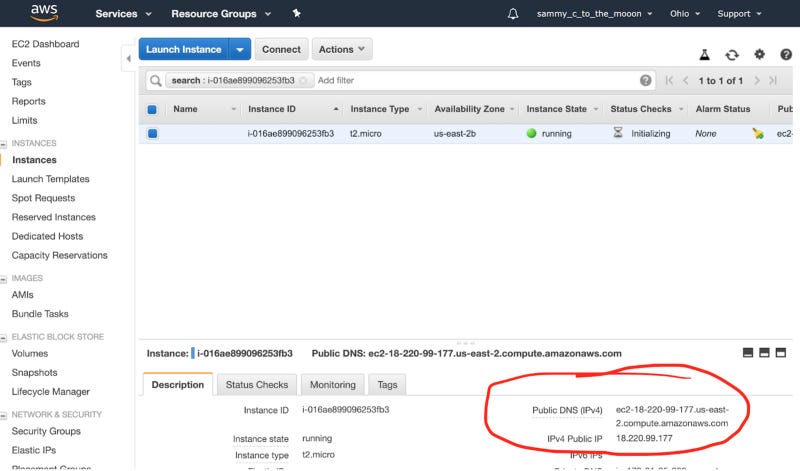Click the pin shortcut icon in header
Image resolution: width=800 pixels, height=471 pixels.
296,13
